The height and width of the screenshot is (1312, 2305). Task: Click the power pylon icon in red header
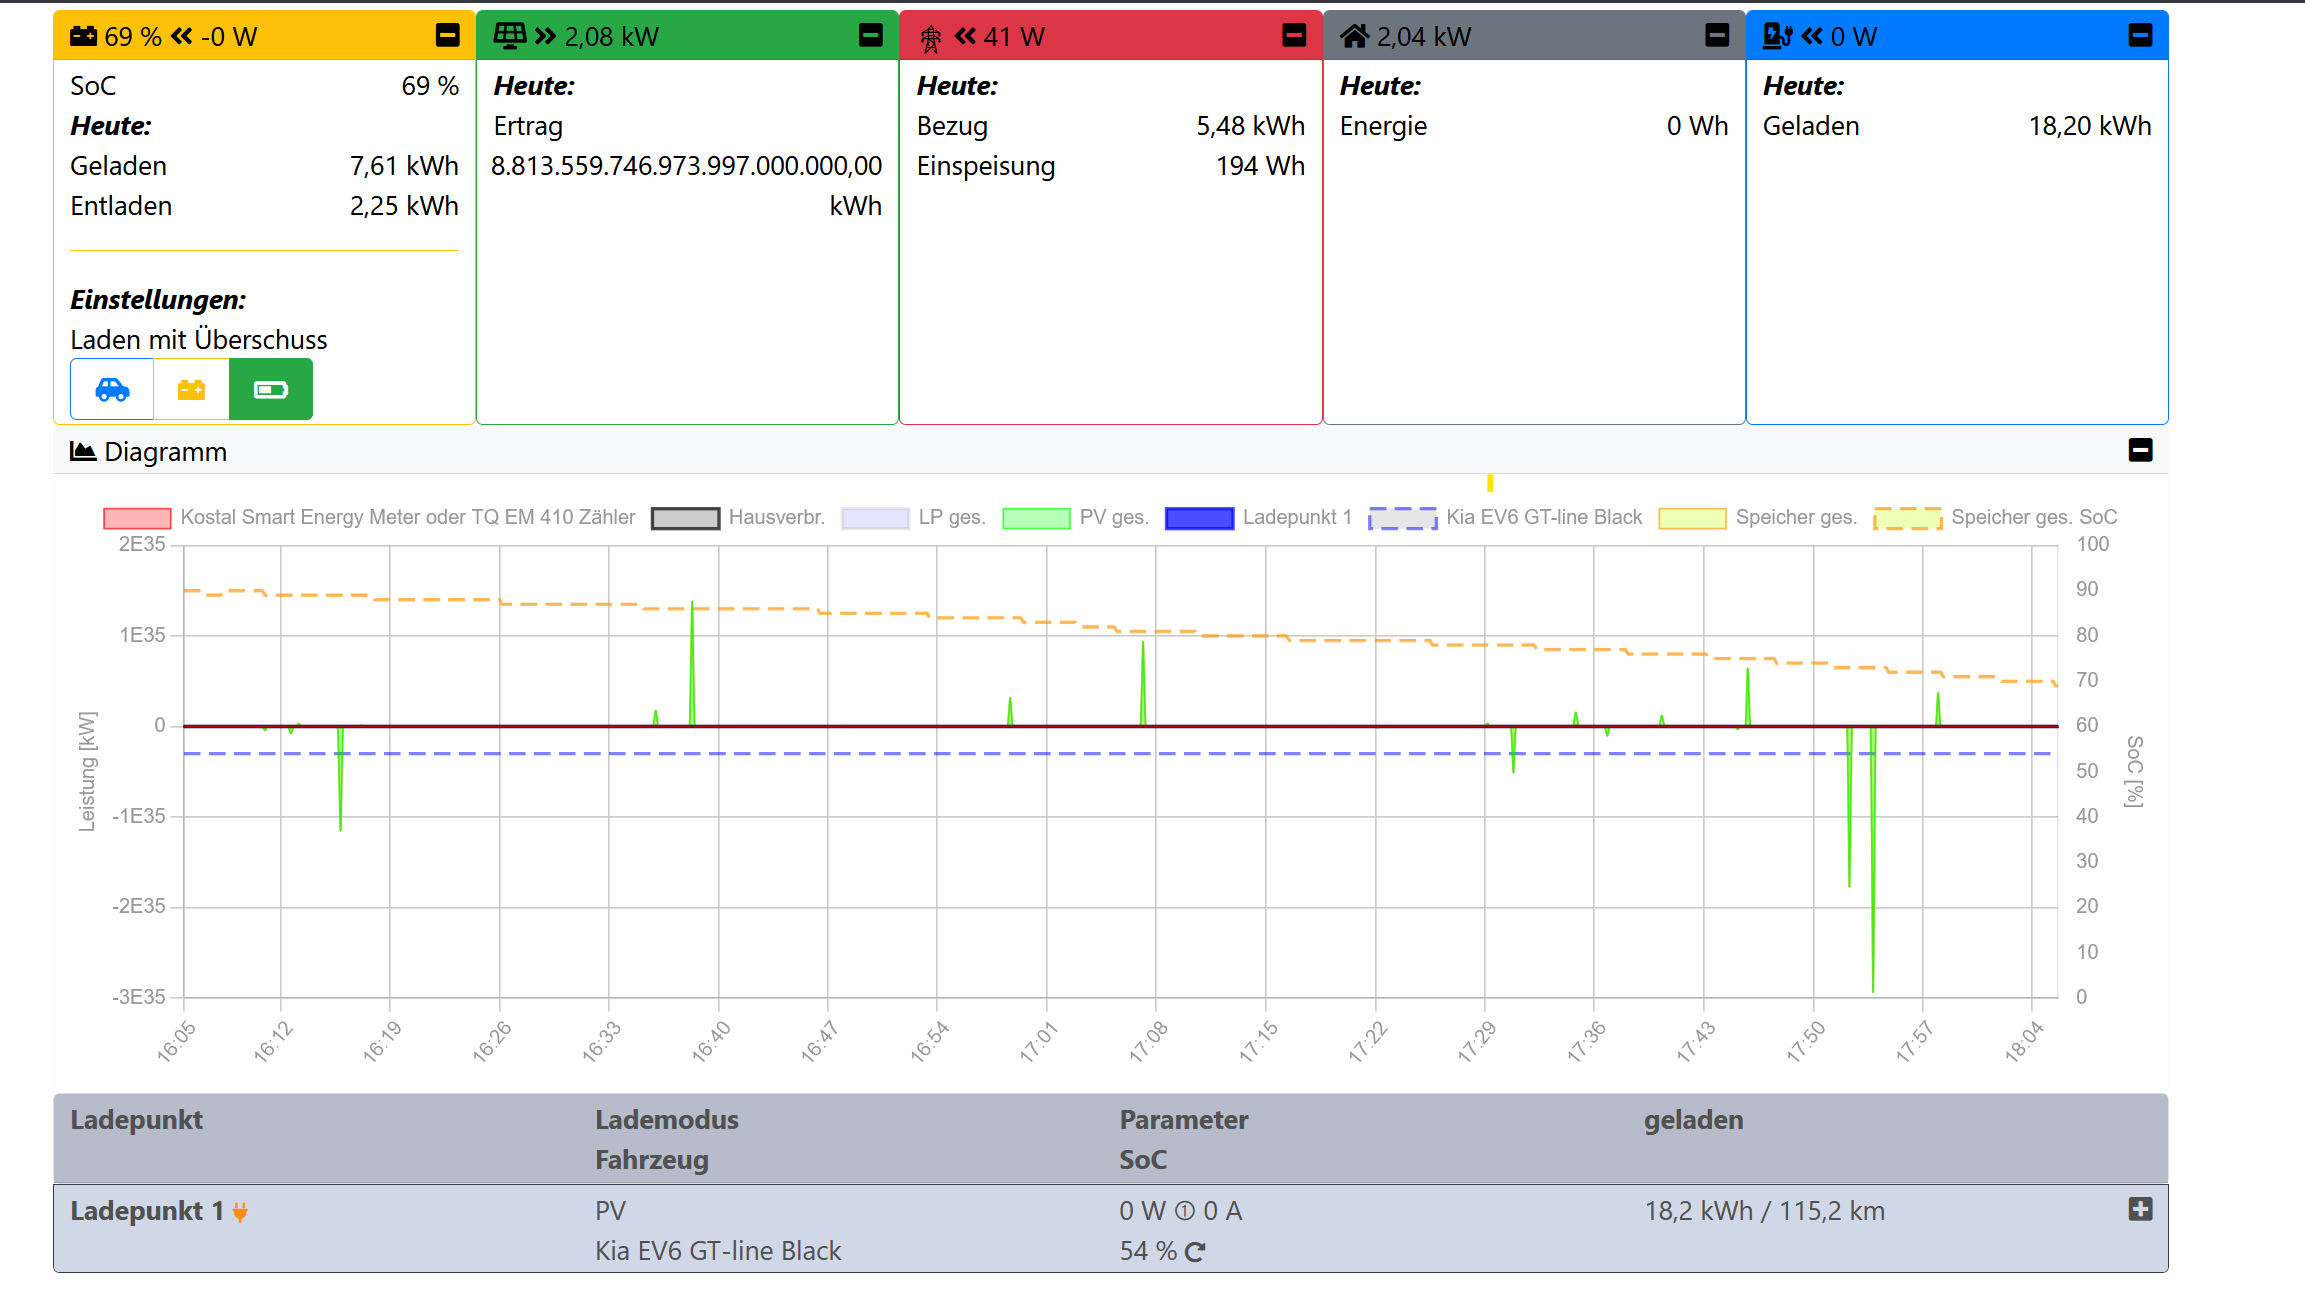(x=930, y=38)
